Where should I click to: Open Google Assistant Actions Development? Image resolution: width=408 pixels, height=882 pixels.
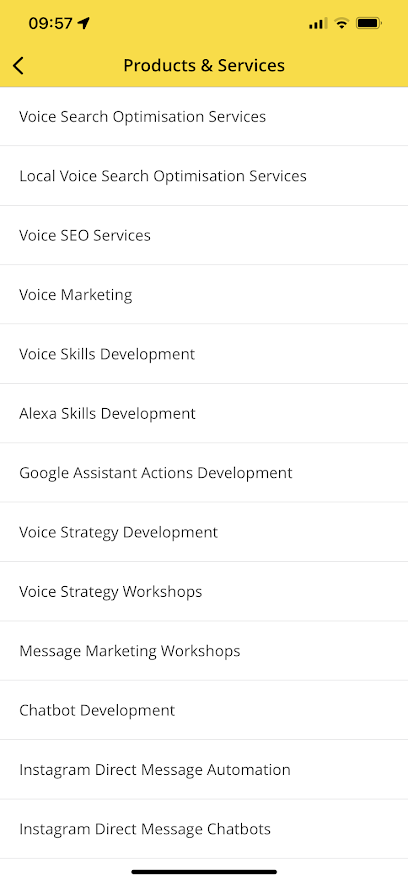pyautogui.click(x=204, y=472)
